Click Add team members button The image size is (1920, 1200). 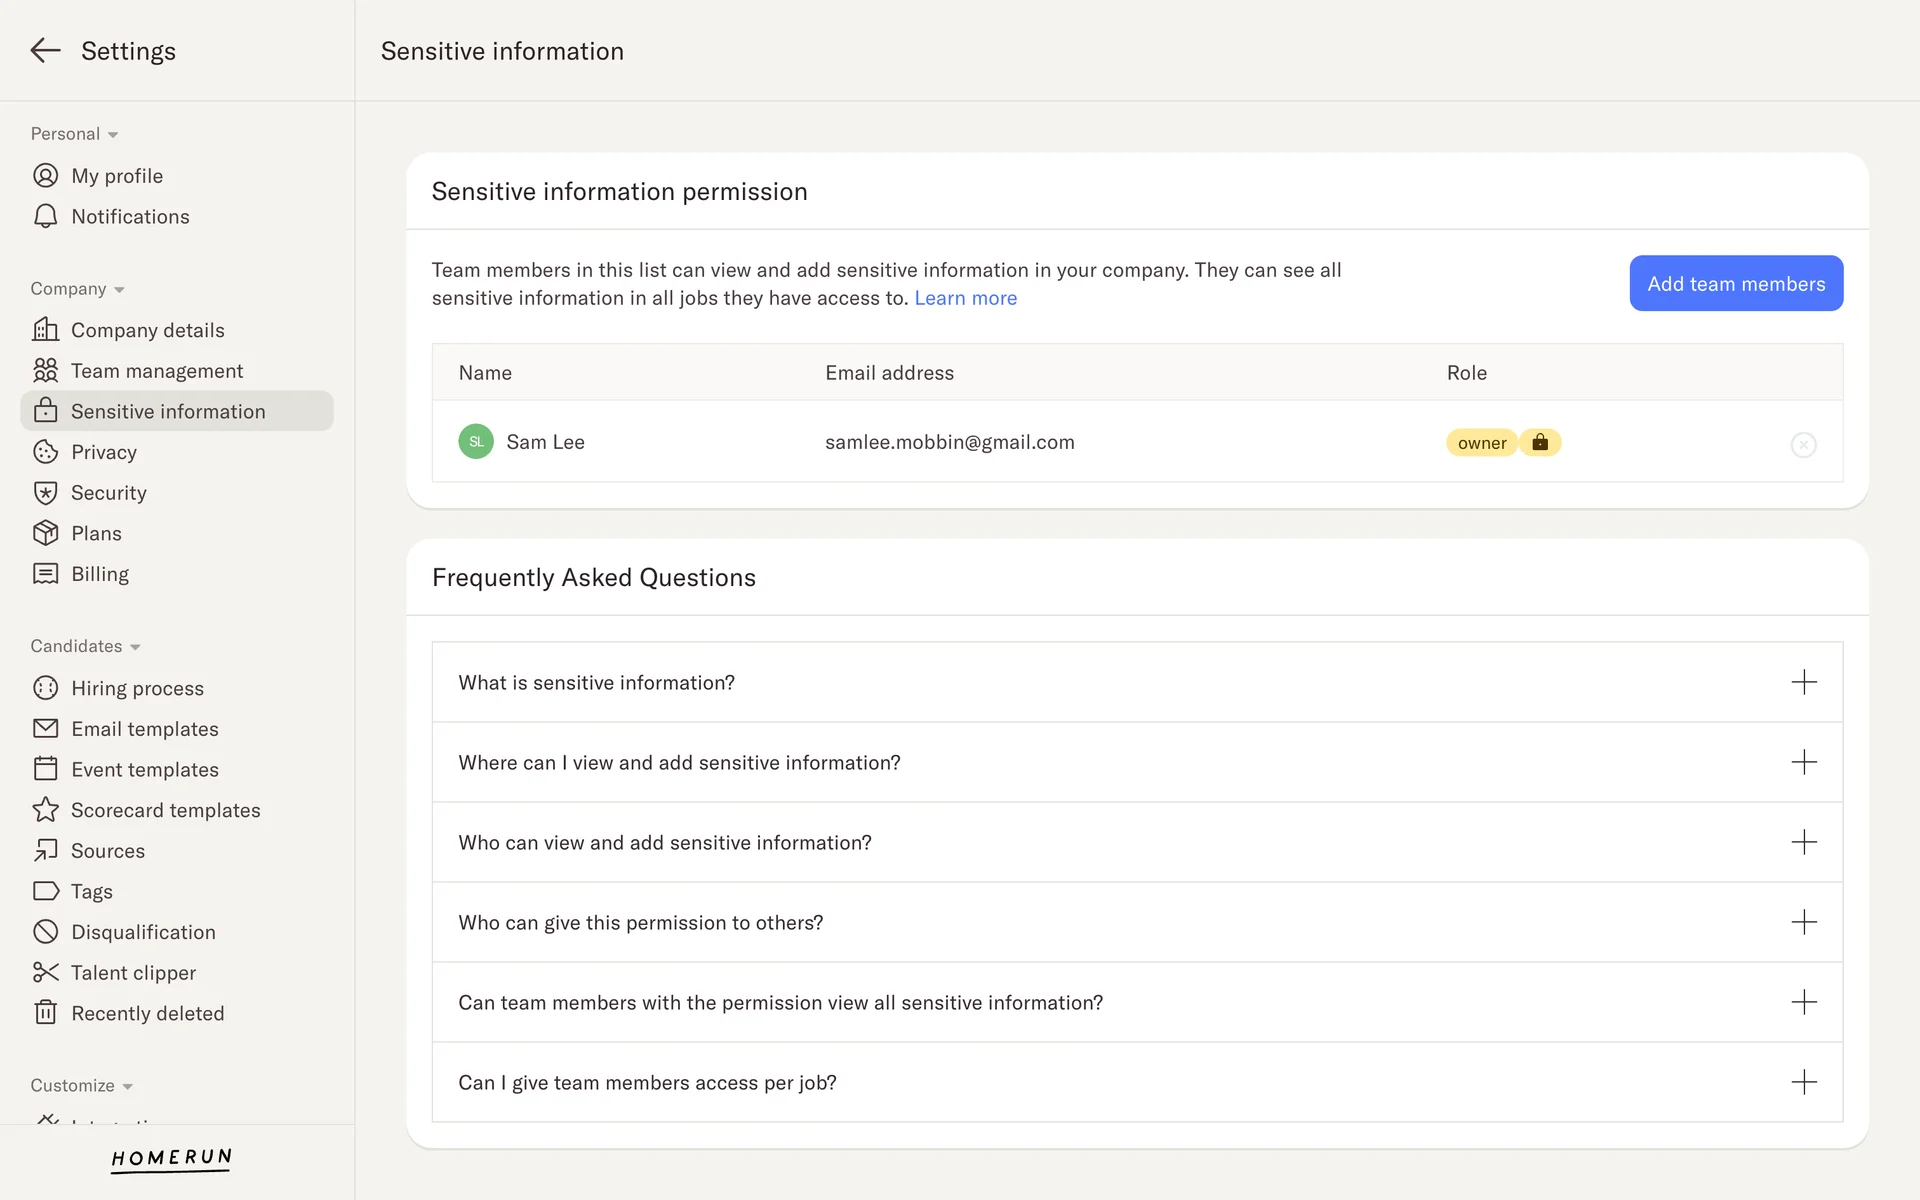pos(1736,284)
